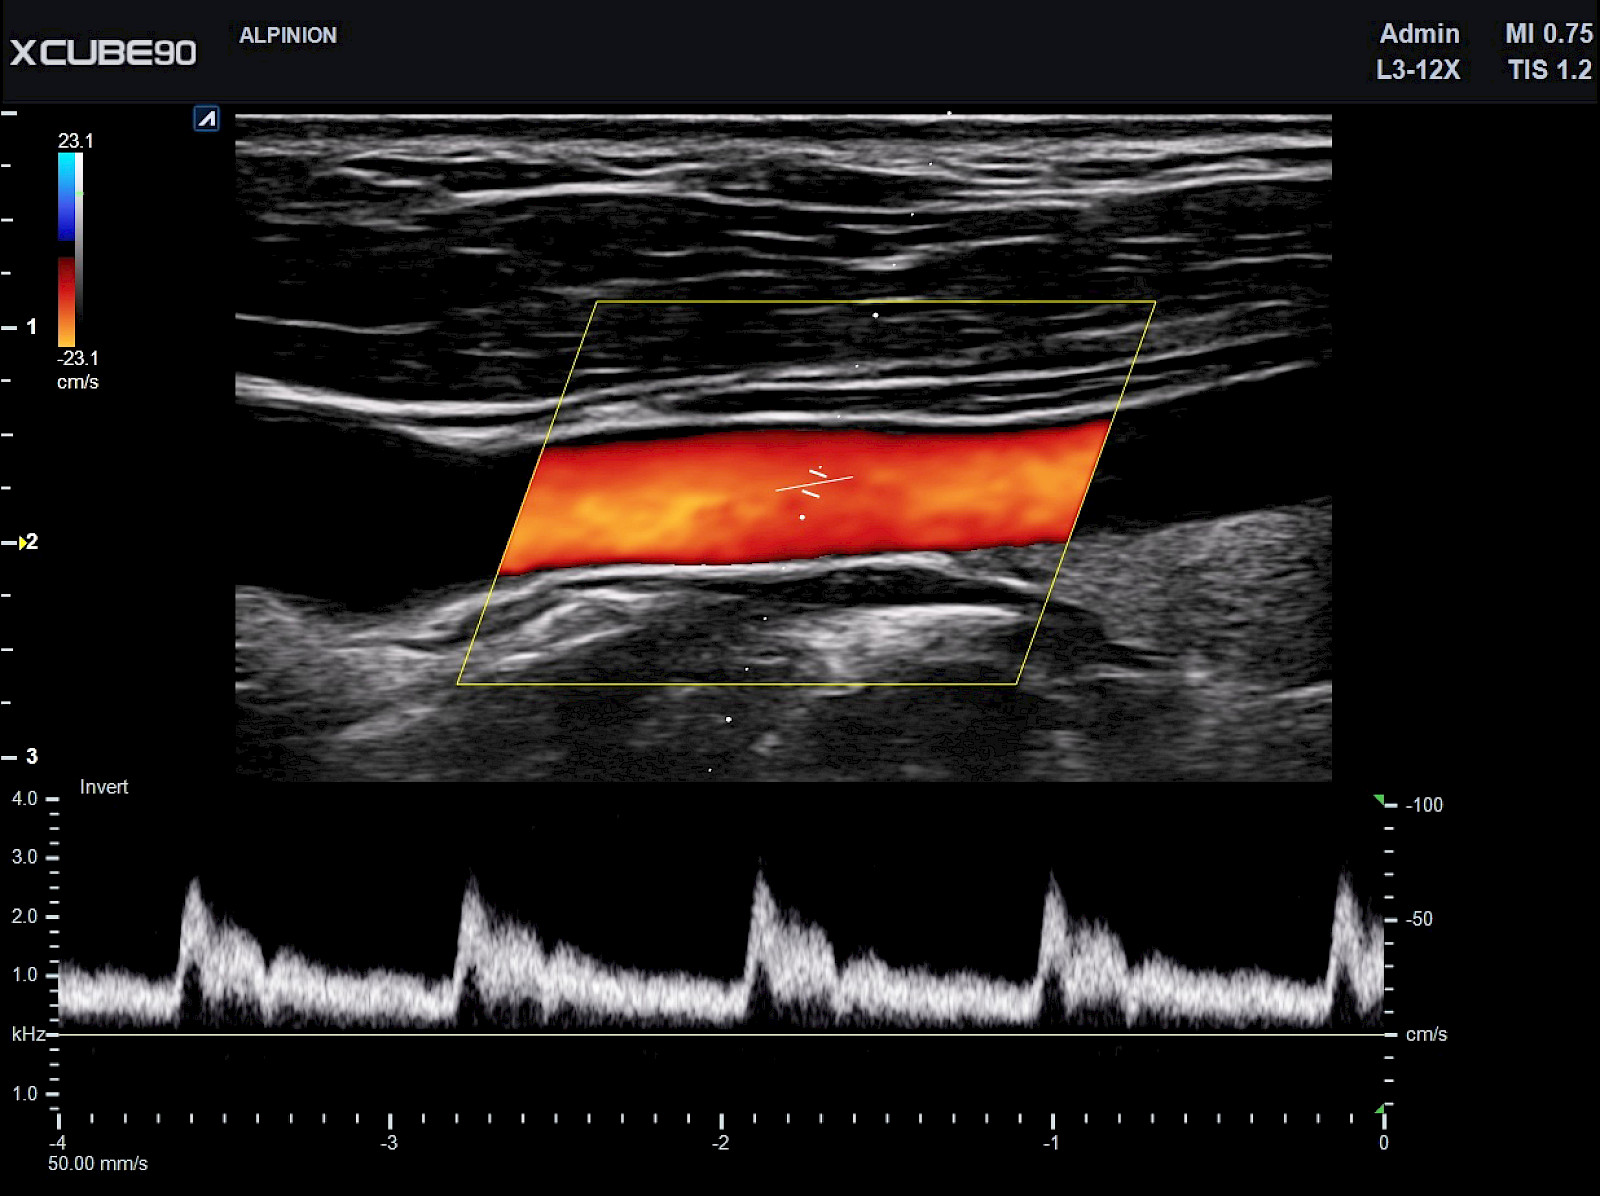Click the Doppler sample gate cursor
The height and width of the screenshot is (1196, 1600).
pyautogui.click(x=814, y=483)
